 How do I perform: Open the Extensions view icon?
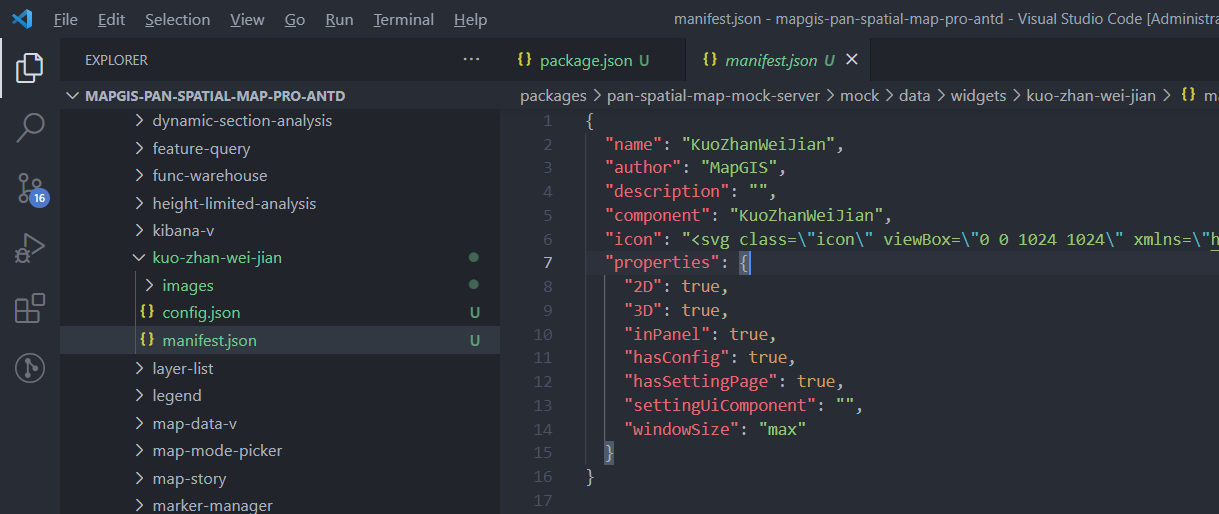pos(30,309)
